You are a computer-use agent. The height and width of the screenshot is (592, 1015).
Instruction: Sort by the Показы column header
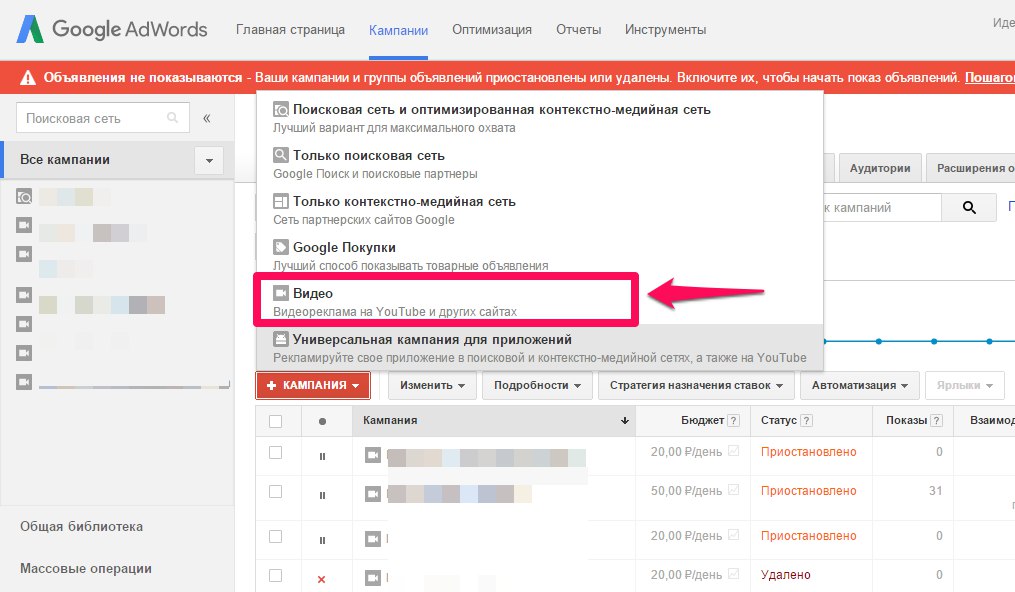tap(906, 421)
